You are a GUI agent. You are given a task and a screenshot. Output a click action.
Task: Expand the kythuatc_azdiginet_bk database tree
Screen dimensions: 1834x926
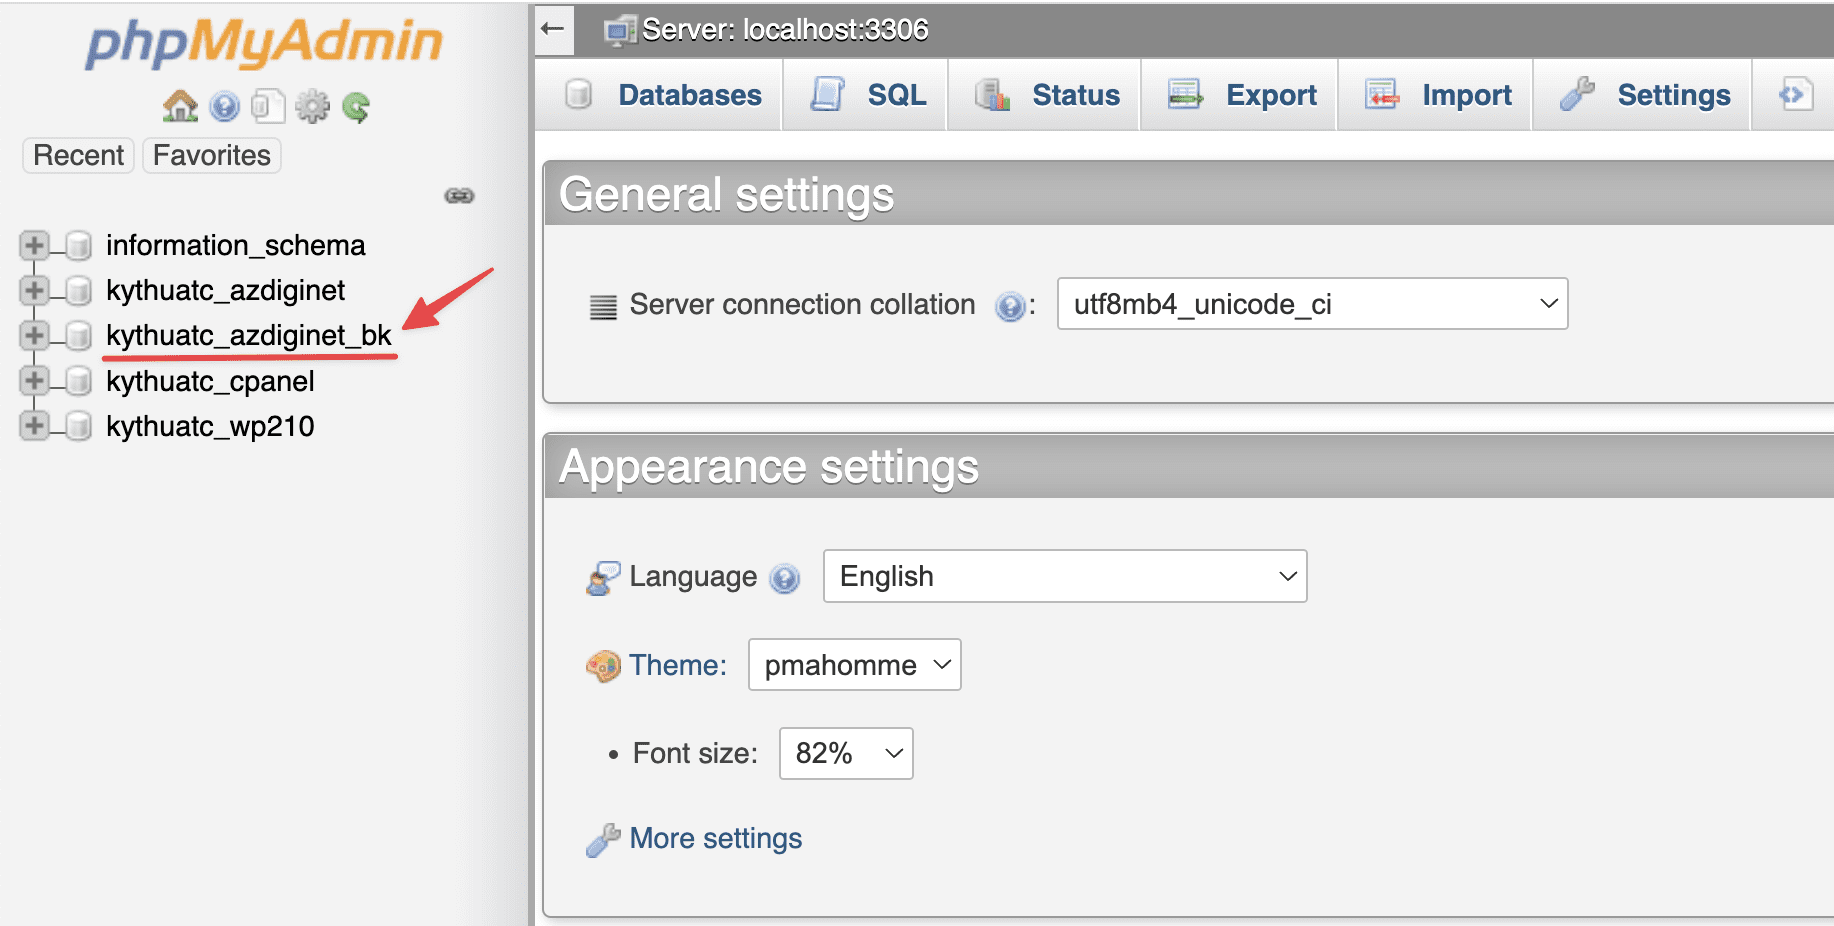point(33,335)
